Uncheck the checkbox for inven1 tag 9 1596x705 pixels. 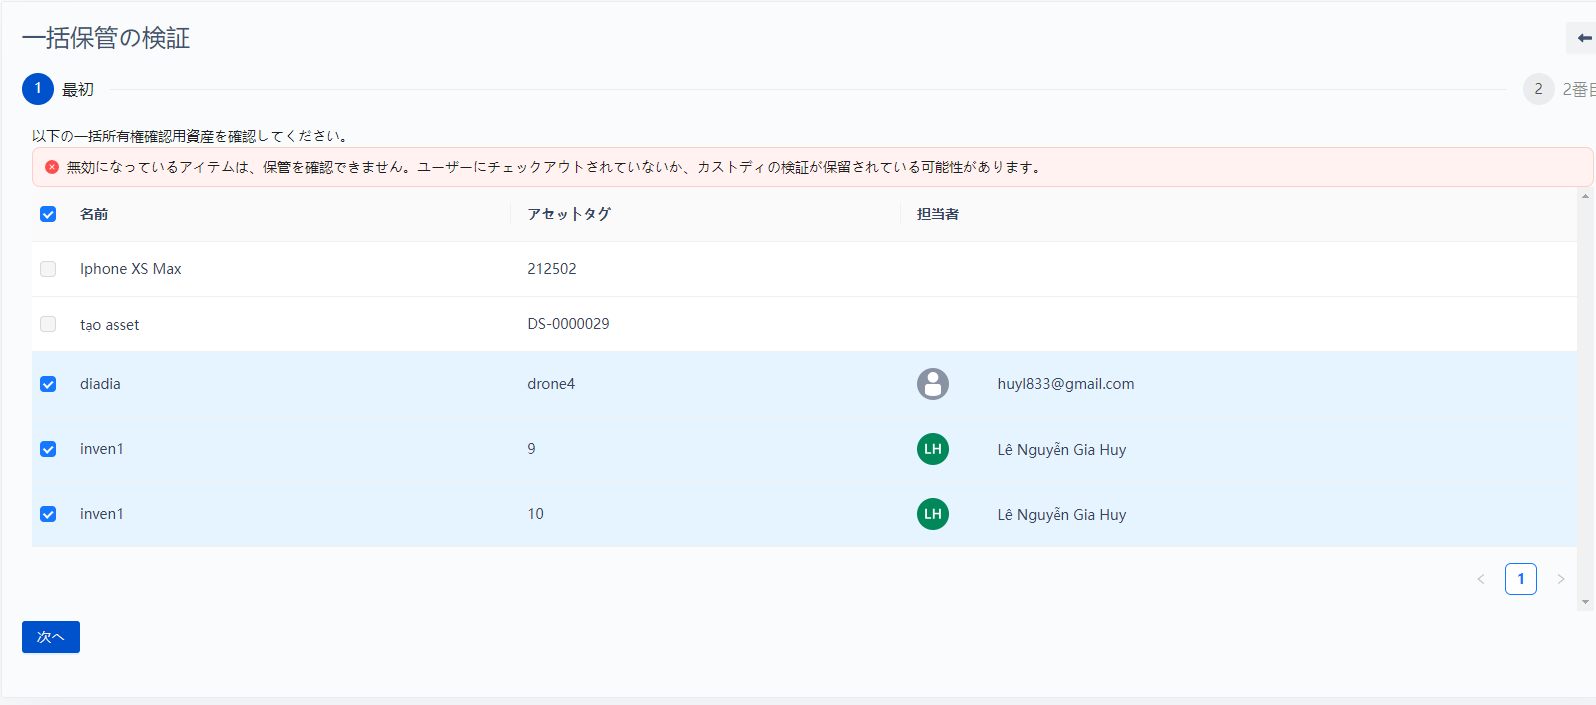tap(48, 449)
